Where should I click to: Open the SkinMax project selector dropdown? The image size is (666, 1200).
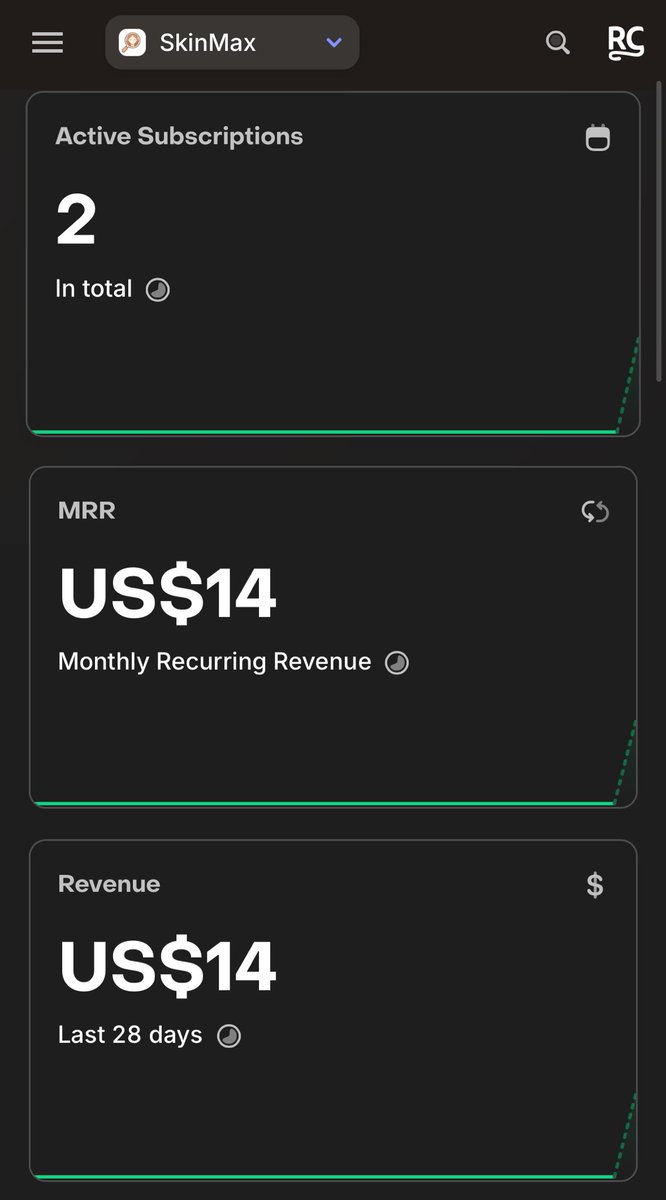click(x=232, y=43)
